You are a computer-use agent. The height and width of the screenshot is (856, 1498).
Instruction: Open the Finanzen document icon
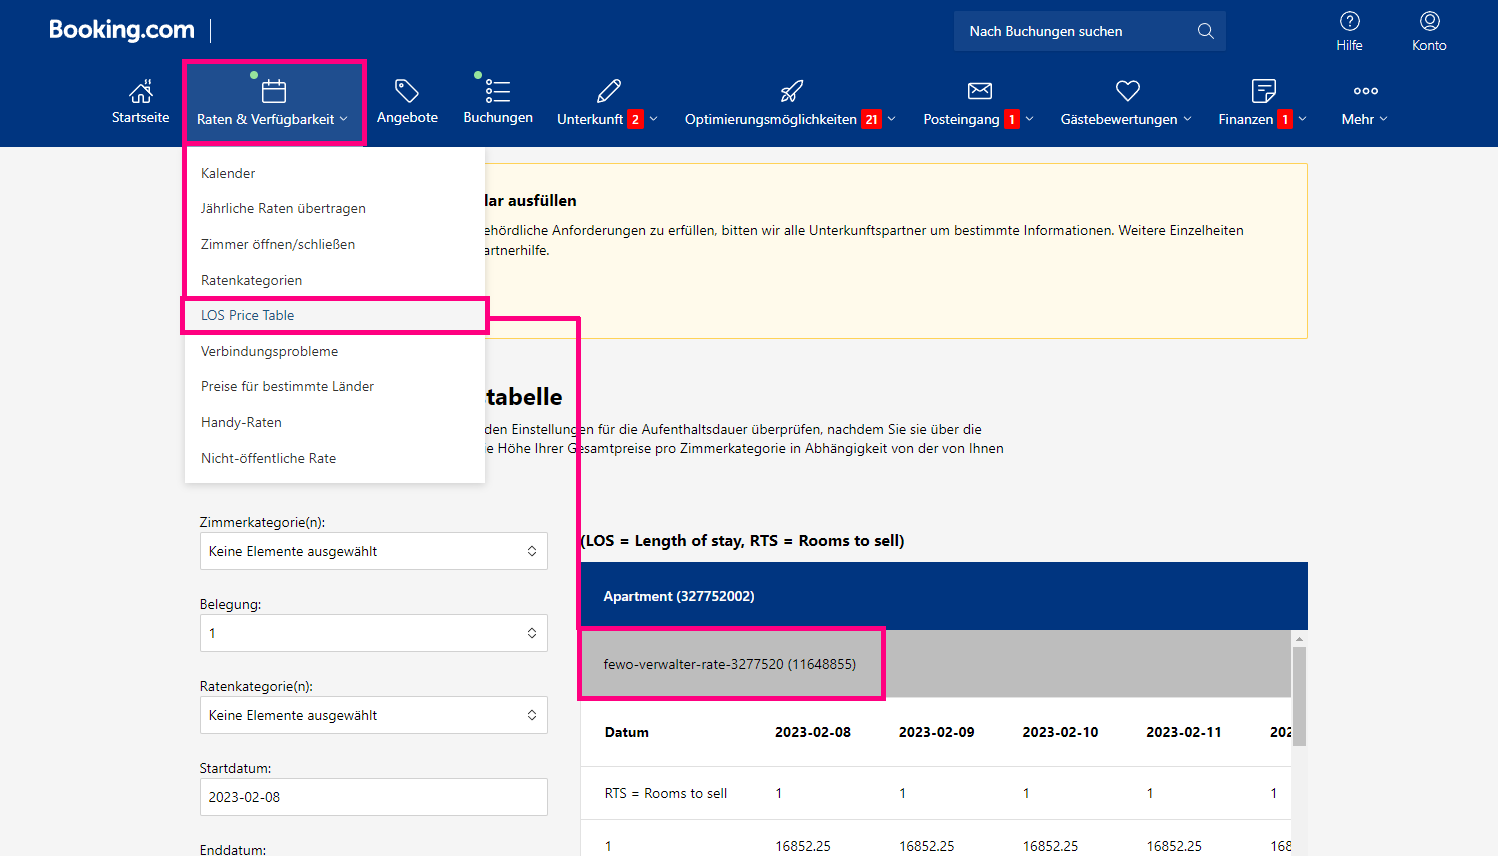point(1264,91)
